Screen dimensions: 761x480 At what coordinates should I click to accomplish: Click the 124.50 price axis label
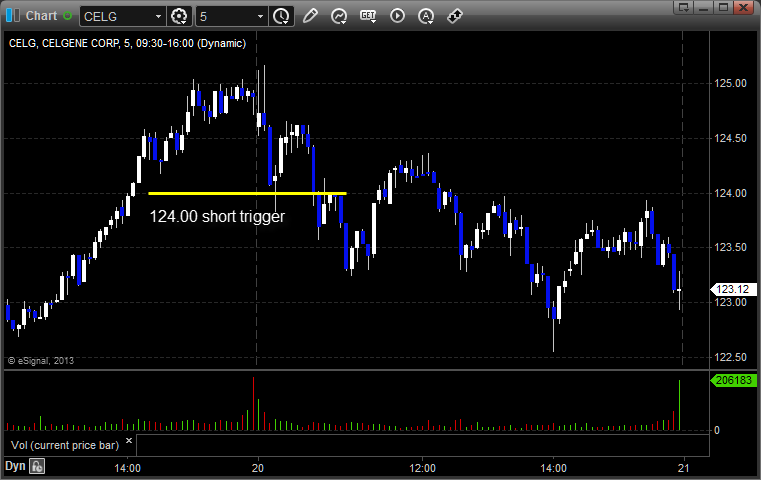(730, 138)
